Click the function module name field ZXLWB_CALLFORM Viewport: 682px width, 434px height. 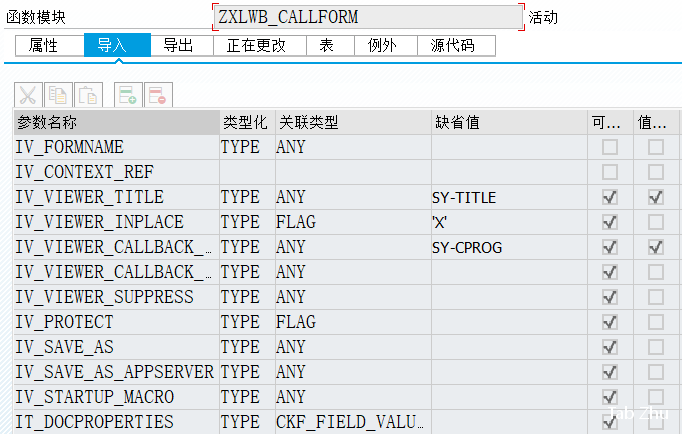pyautogui.click(x=368, y=17)
